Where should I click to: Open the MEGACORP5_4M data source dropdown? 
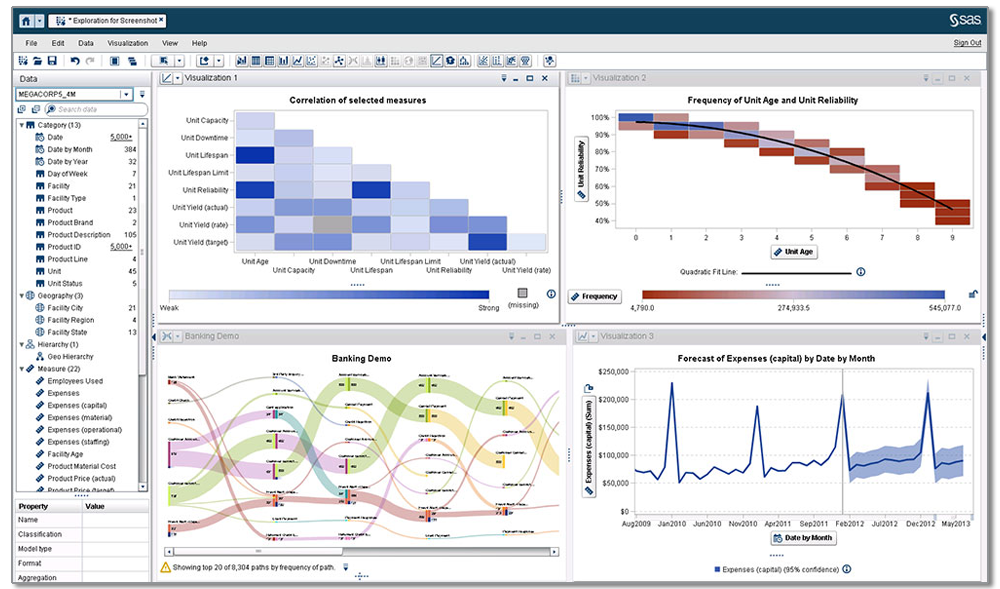[126, 94]
